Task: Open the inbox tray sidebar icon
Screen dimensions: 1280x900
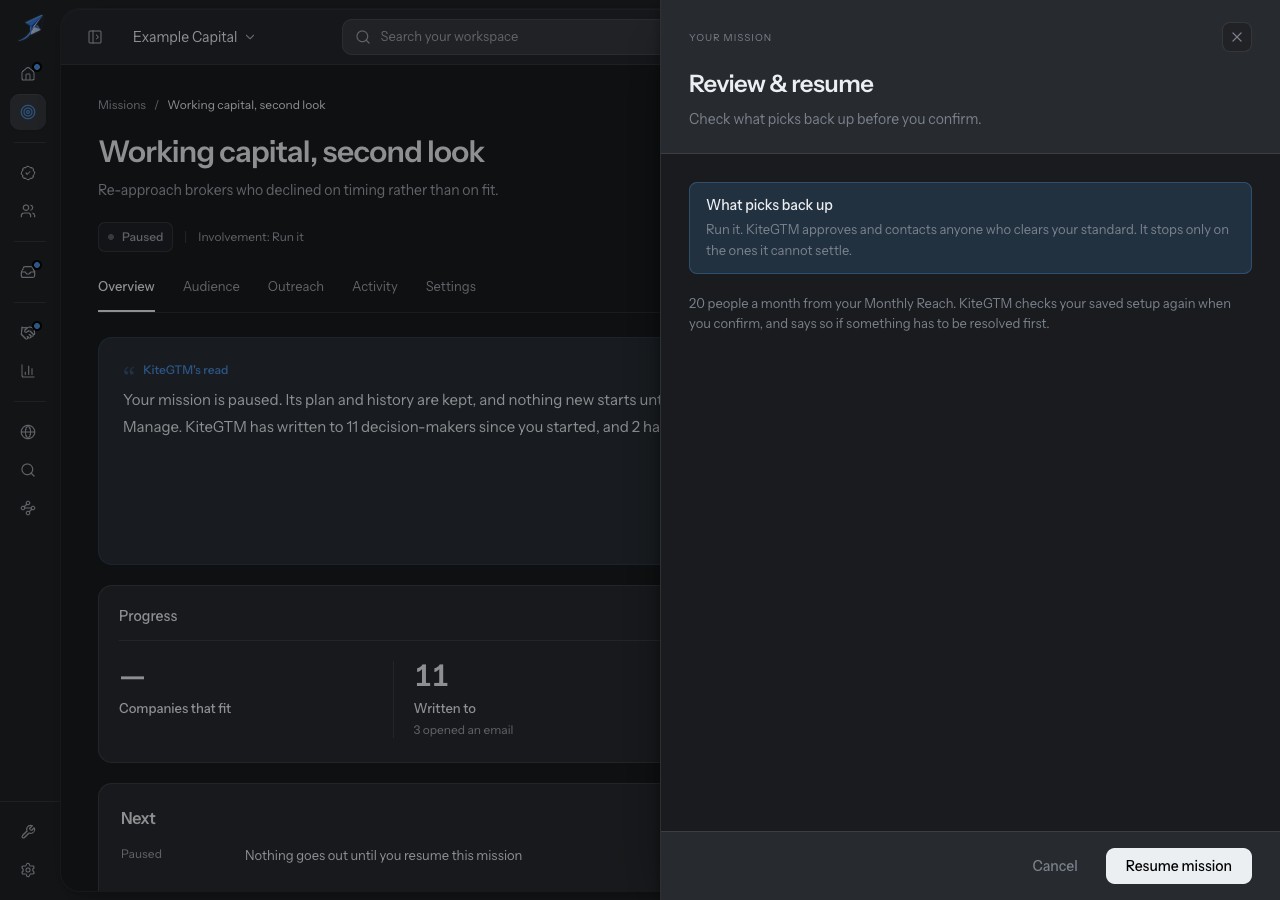Action: pyautogui.click(x=28, y=272)
